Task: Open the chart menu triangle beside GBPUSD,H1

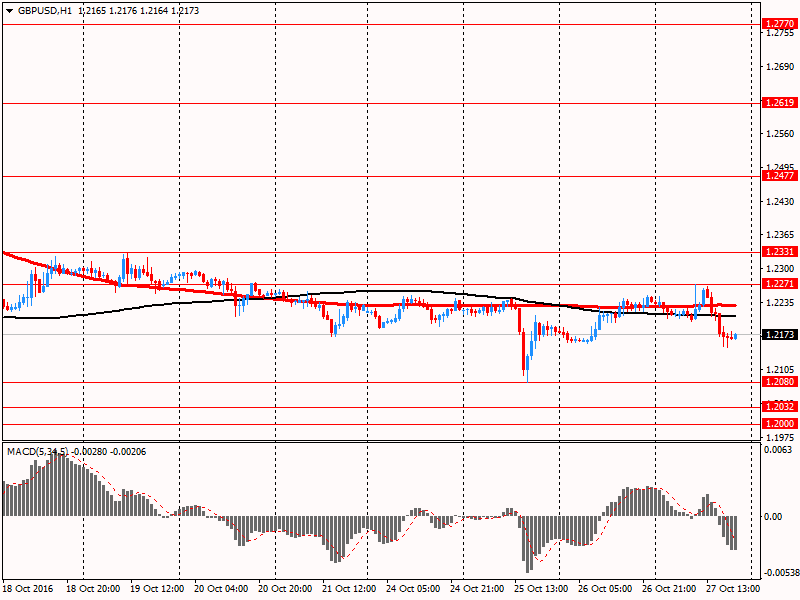Action: pyautogui.click(x=9, y=11)
